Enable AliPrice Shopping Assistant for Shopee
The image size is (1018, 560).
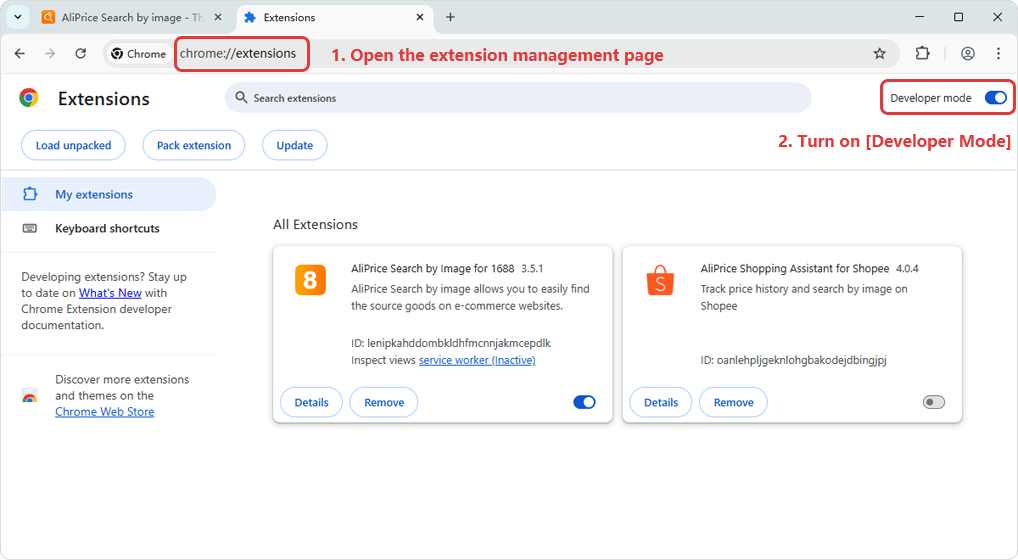933,402
